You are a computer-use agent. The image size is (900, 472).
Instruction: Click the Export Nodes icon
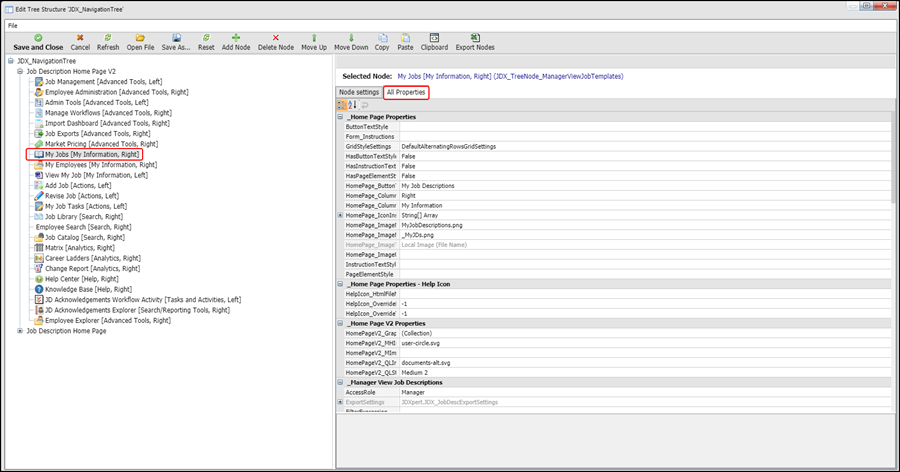coord(474,37)
